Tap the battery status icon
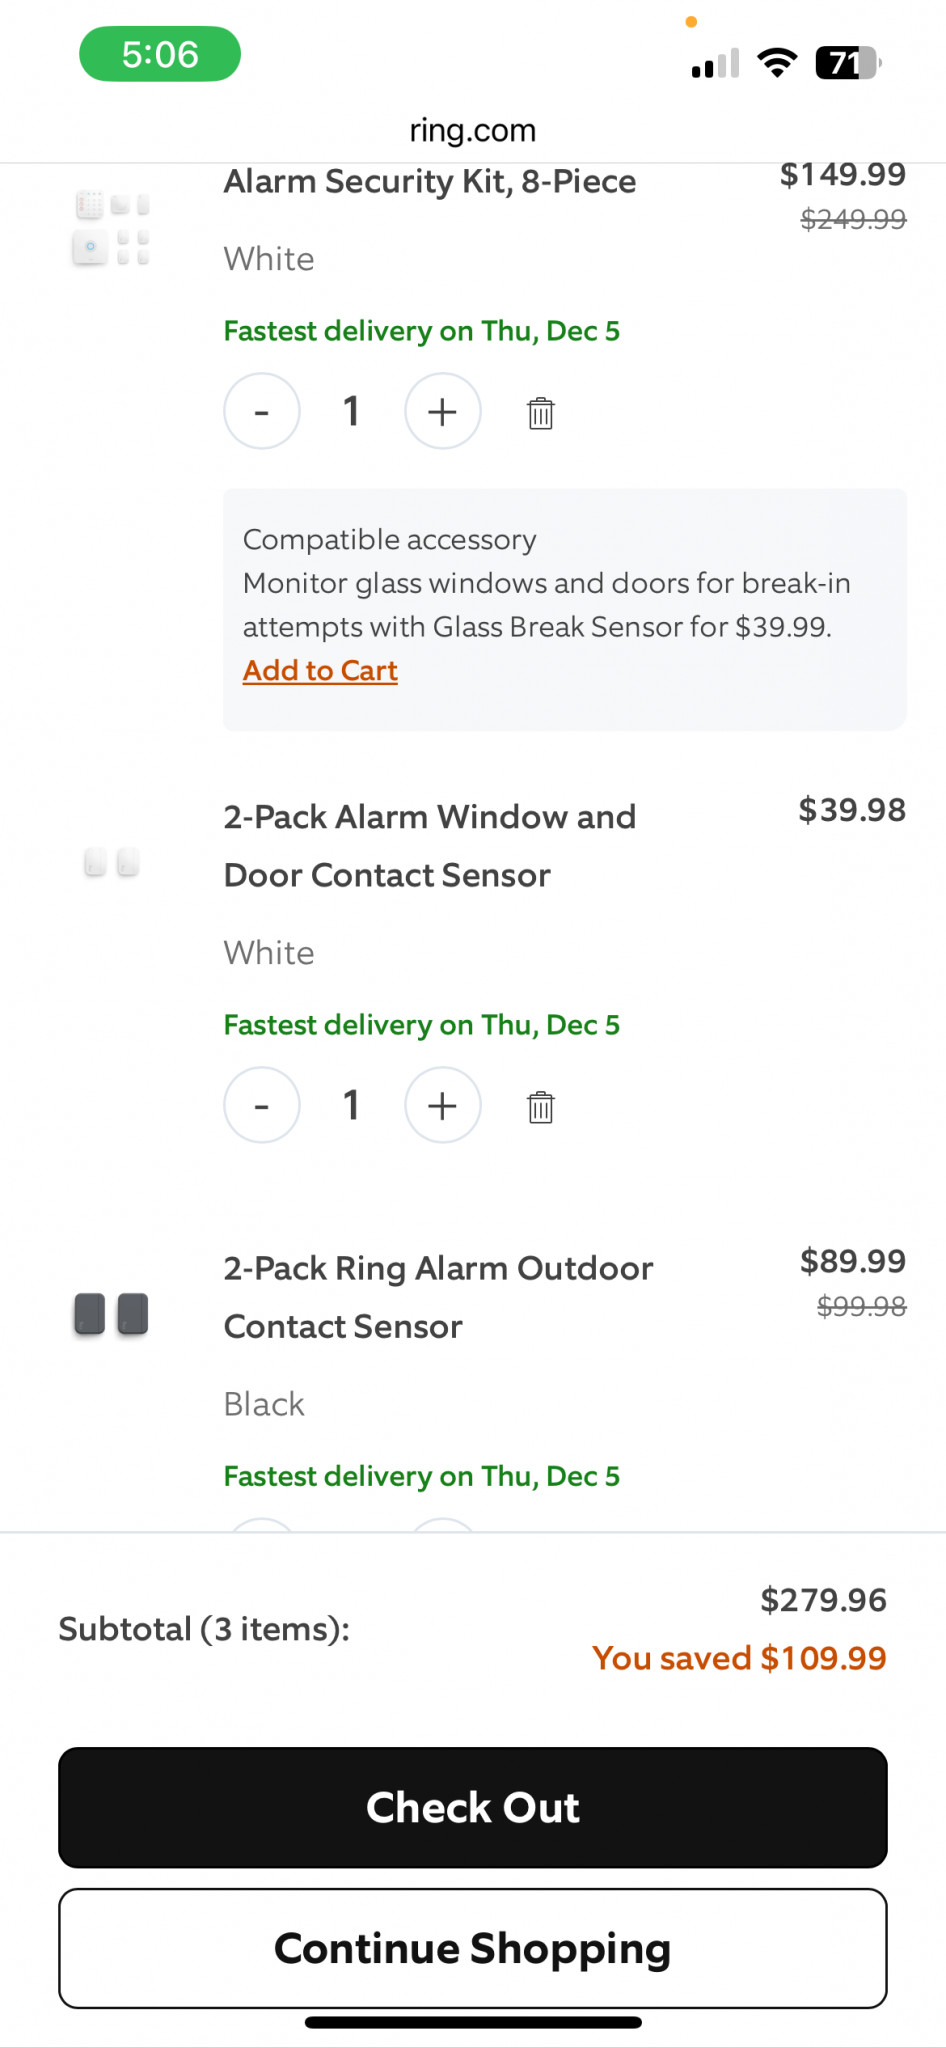The width and height of the screenshot is (946, 2048). [848, 63]
